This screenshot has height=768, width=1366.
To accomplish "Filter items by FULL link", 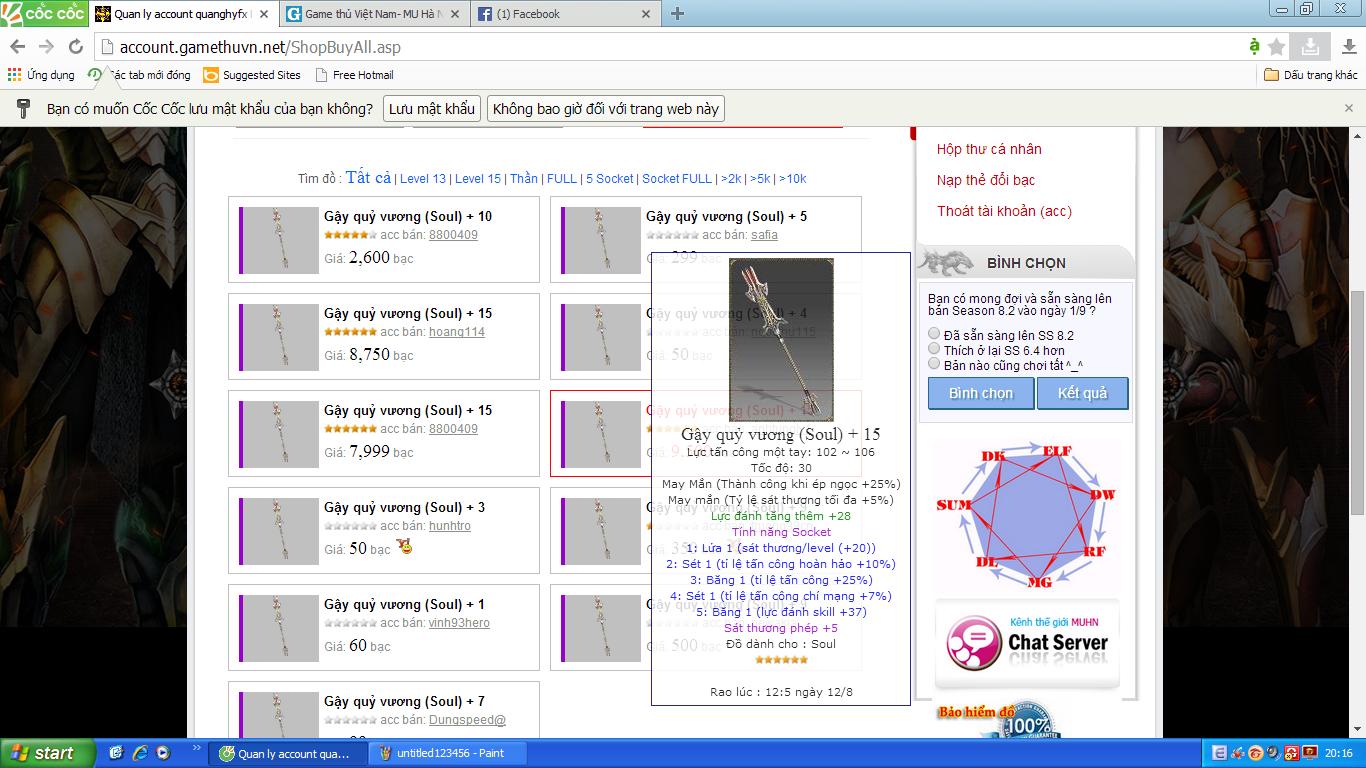I will click(x=562, y=178).
